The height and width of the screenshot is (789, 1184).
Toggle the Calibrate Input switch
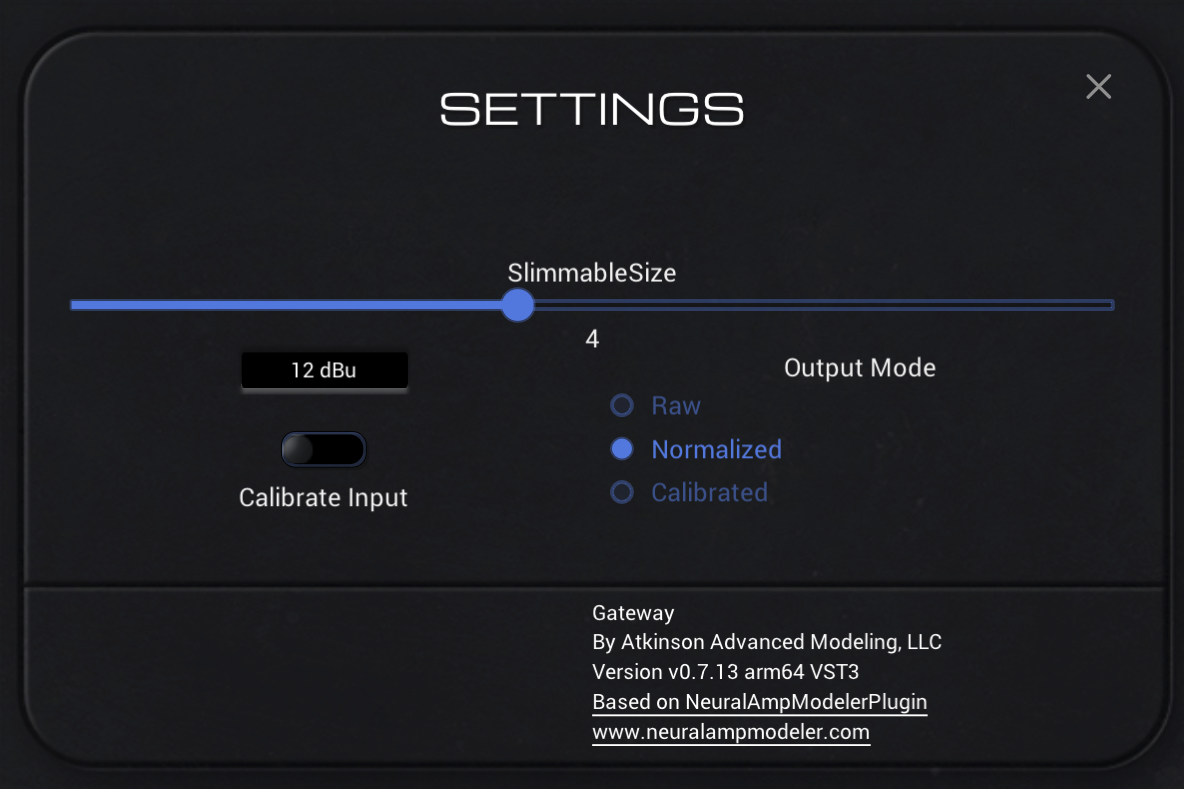pyautogui.click(x=324, y=450)
